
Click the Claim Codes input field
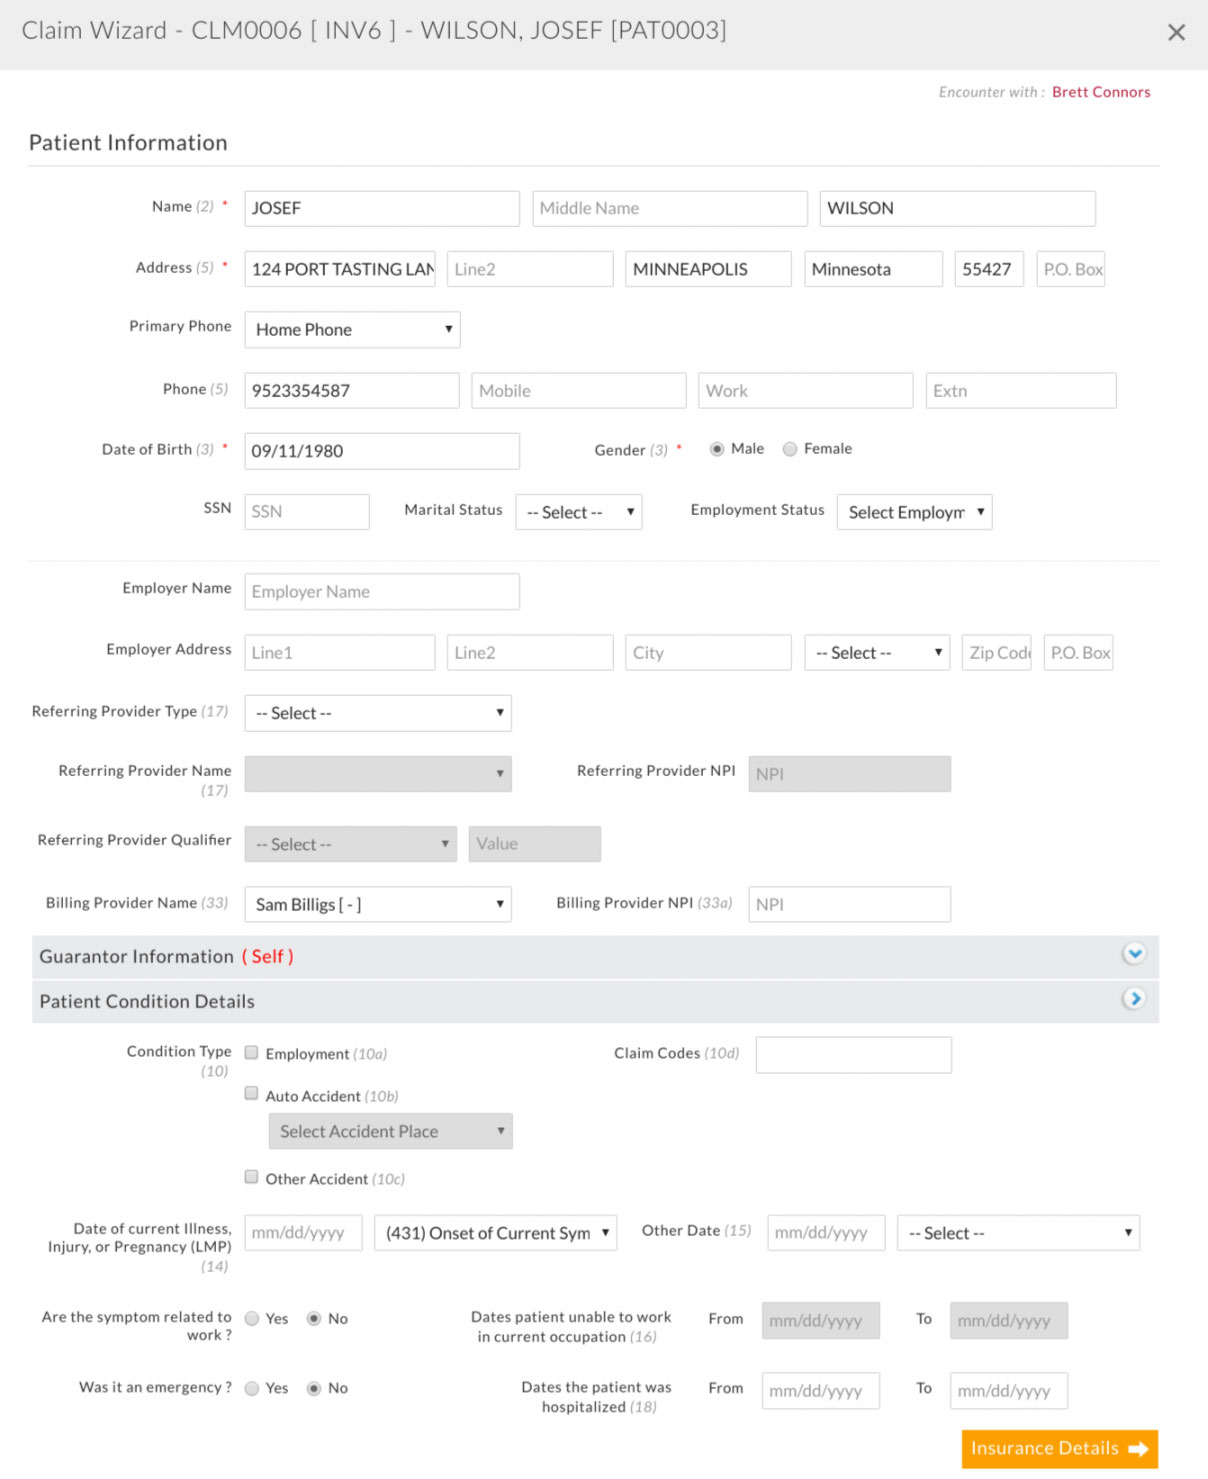[853, 1055]
